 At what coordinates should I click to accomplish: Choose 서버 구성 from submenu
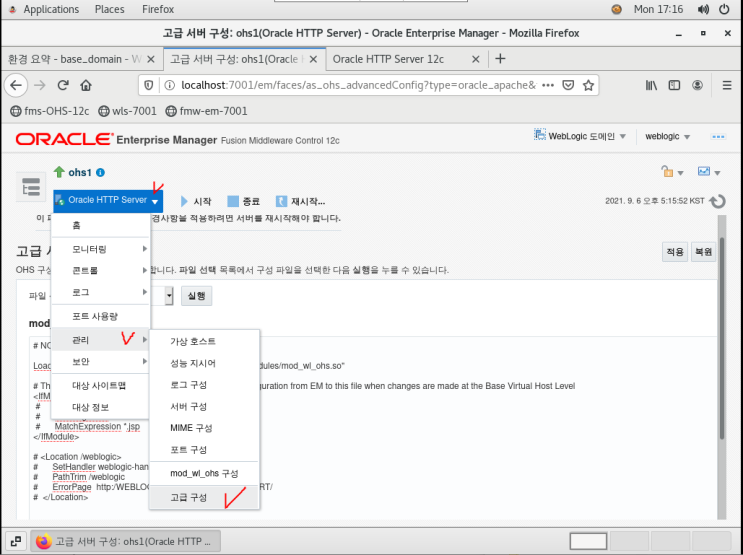204,407
